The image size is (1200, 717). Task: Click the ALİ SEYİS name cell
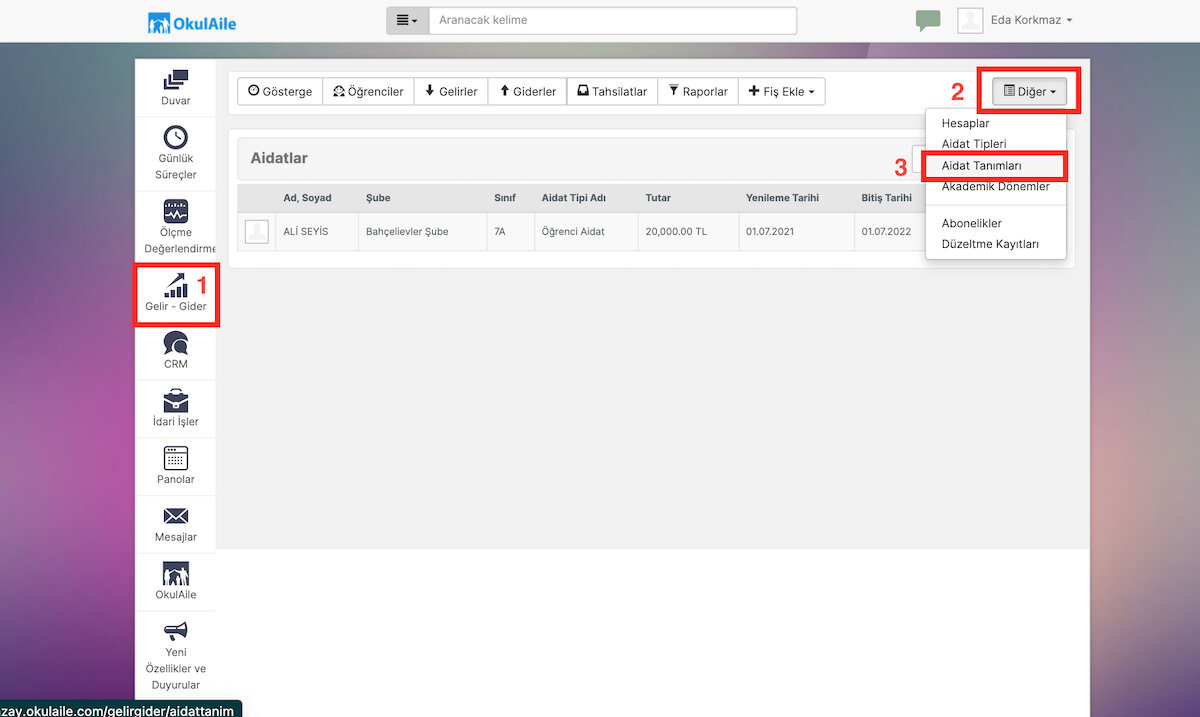pyautogui.click(x=316, y=232)
